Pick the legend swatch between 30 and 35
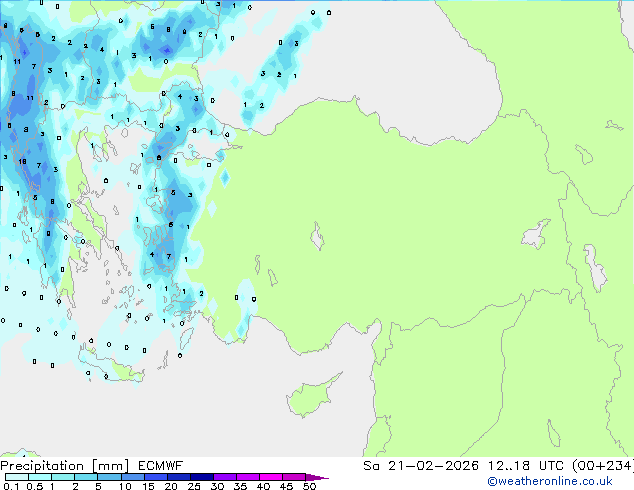 click(x=224, y=477)
